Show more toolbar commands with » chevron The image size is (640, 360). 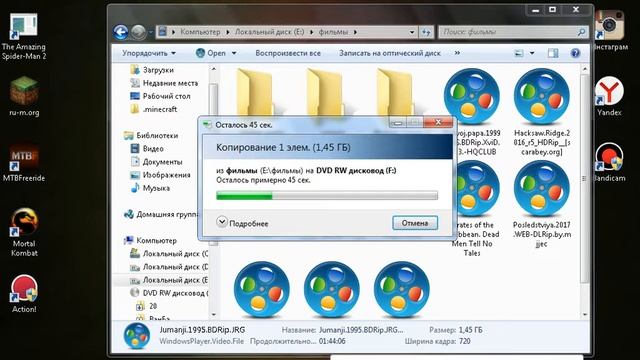tap(457, 53)
